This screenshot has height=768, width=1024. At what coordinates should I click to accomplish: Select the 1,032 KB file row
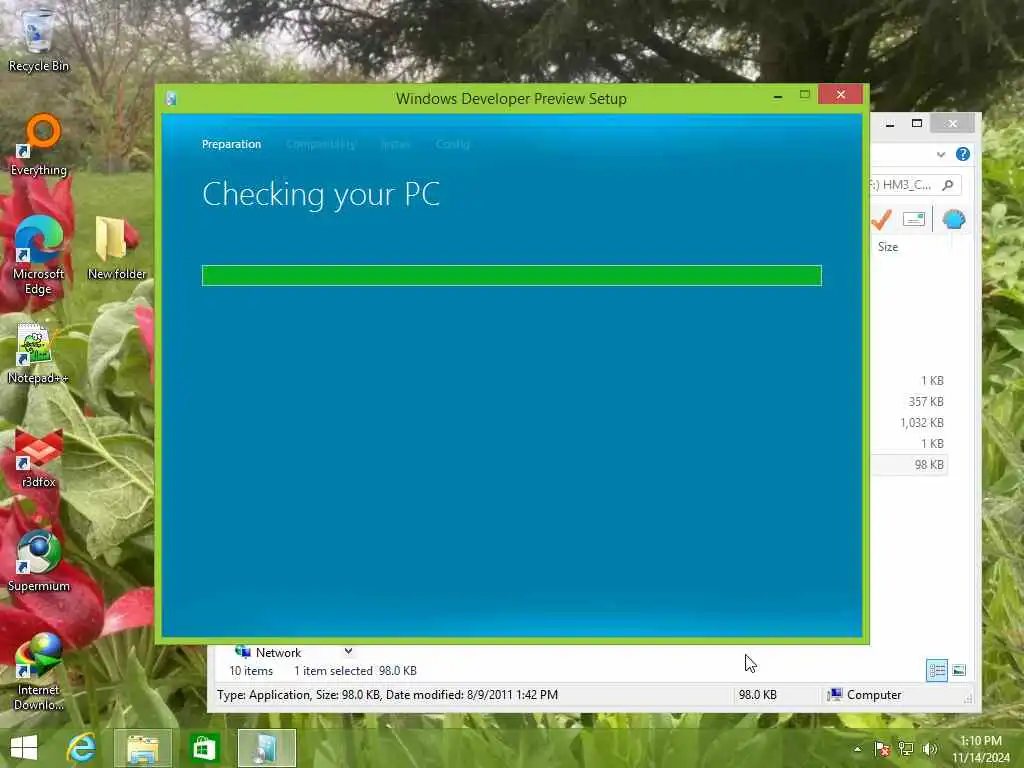910,423
